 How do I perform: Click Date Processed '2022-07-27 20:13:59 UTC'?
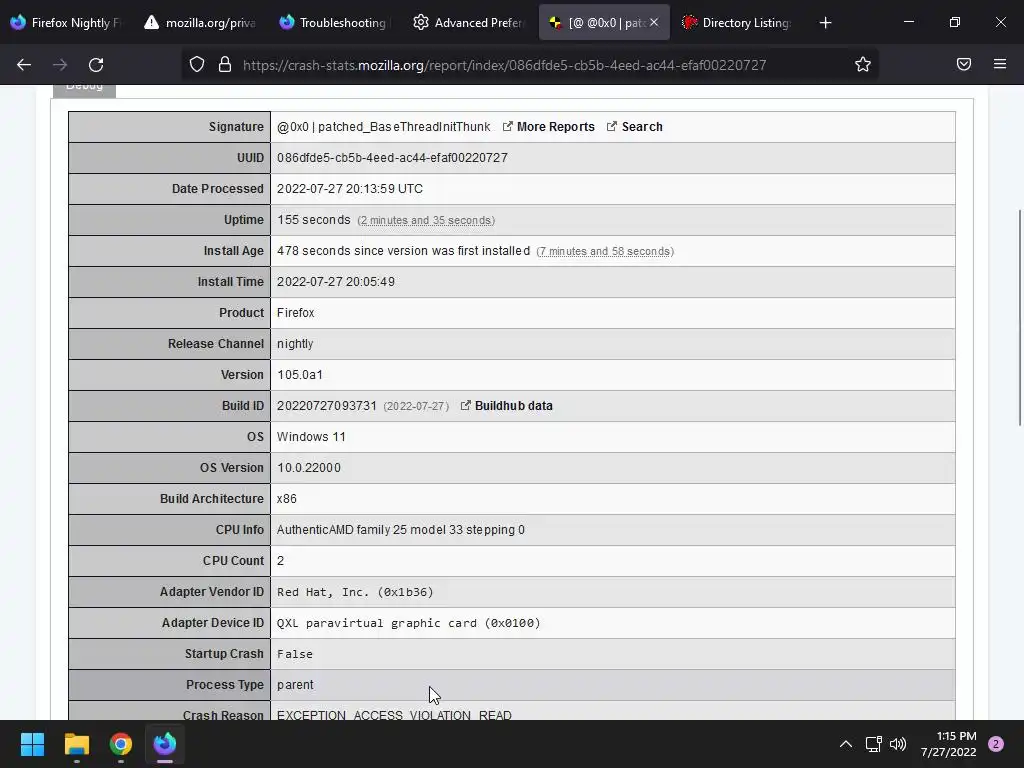coord(349,189)
